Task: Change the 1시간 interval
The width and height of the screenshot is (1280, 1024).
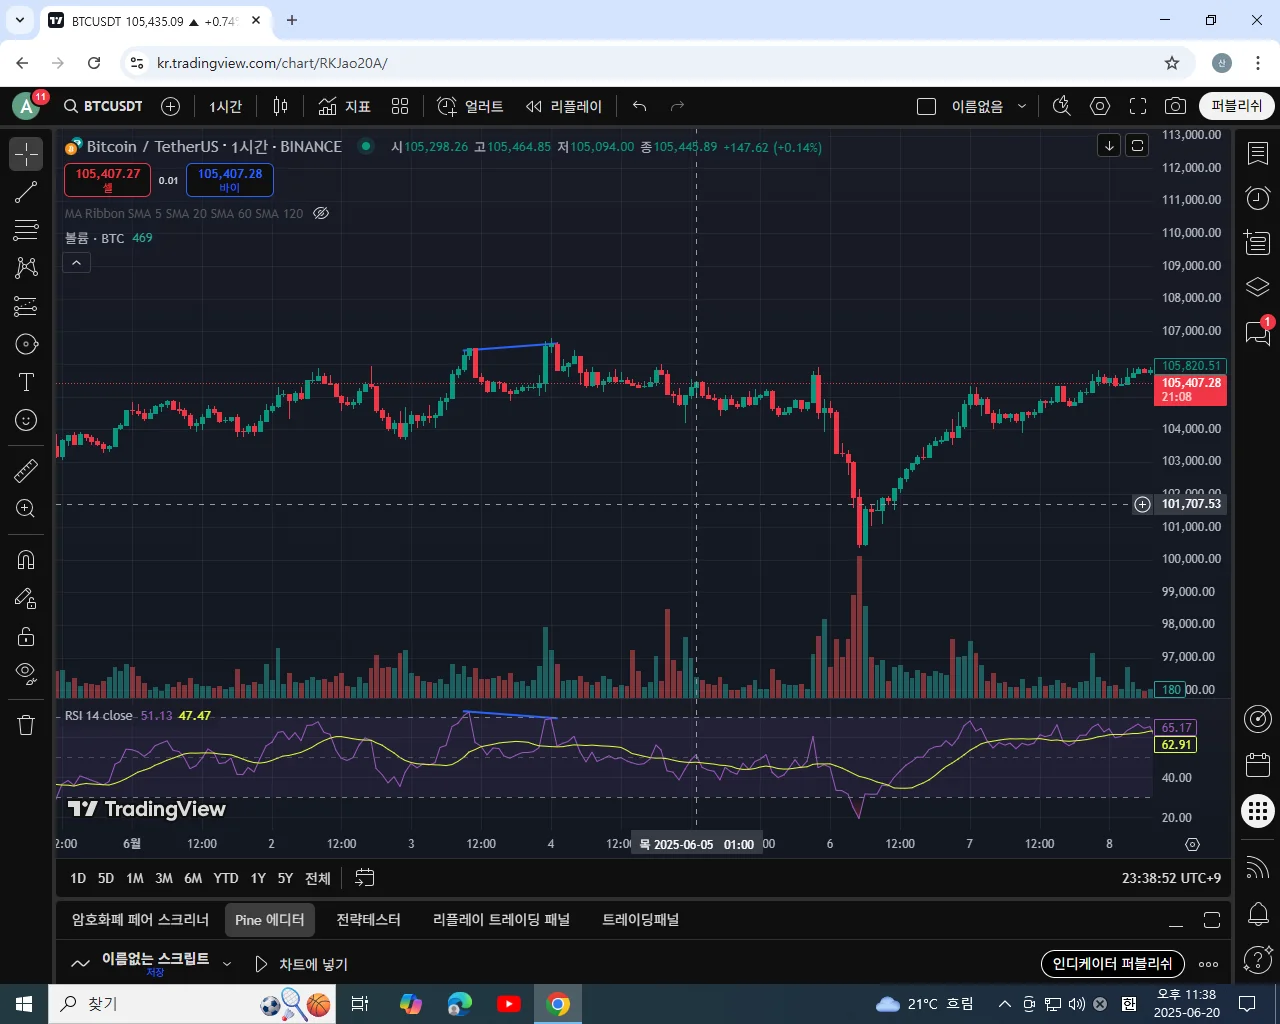Action: pos(226,106)
